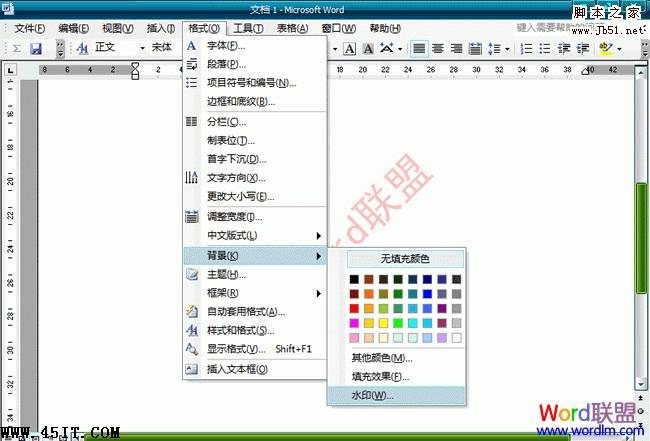Click the right indent marker on ruler
The width and height of the screenshot is (650, 441).
click(x=585, y=72)
